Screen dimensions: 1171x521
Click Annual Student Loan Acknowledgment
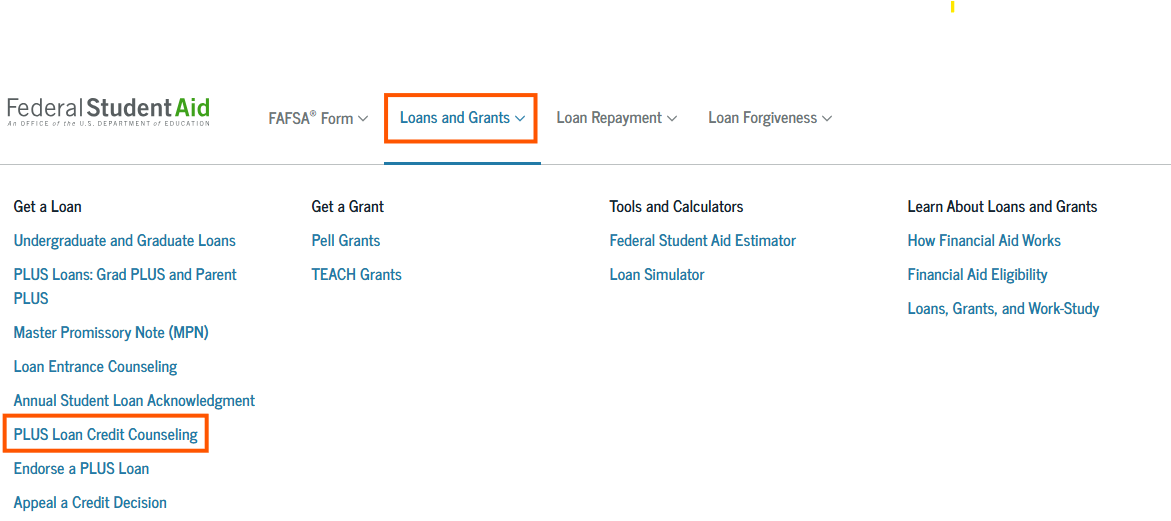[x=134, y=401]
